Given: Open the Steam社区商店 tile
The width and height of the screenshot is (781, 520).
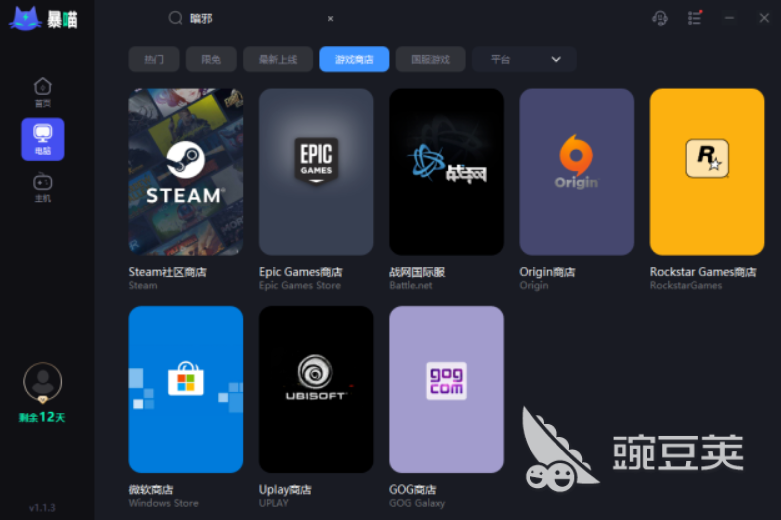Looking at the screenshot, I should pyautogui.click(x=186, y=171).
